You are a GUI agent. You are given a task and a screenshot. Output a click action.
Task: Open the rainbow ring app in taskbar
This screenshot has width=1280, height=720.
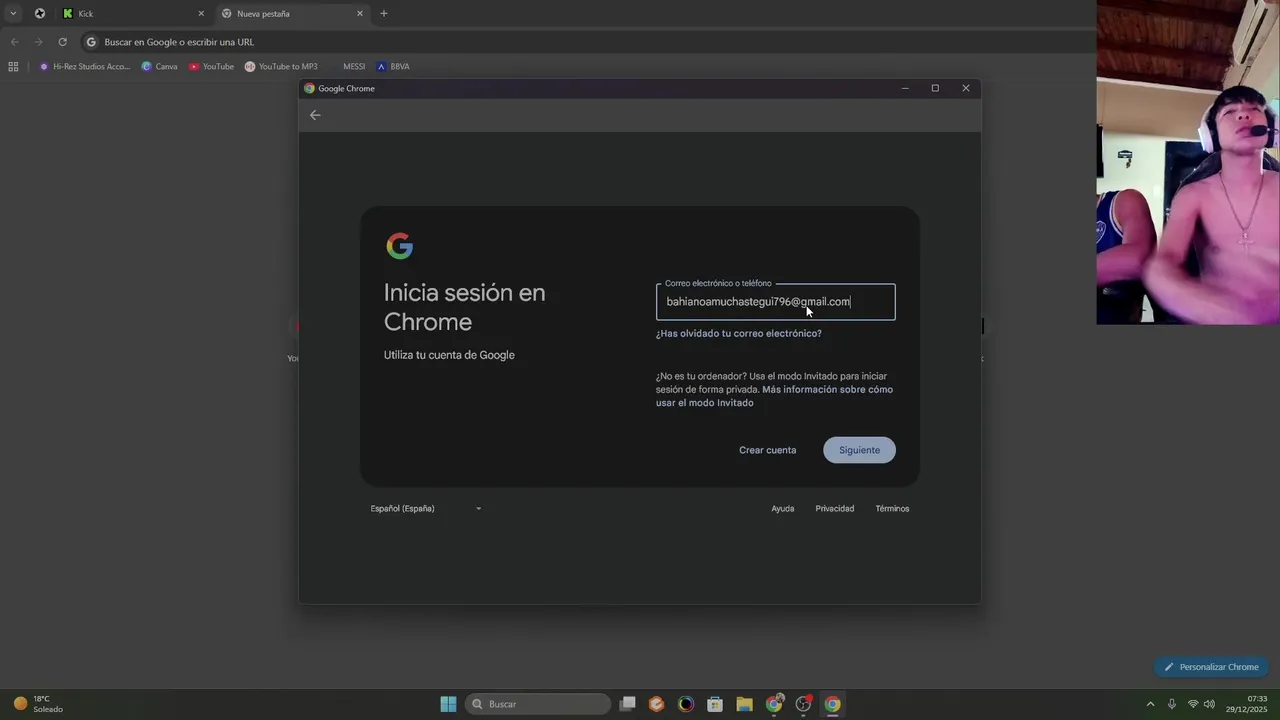tap(686, 704)
